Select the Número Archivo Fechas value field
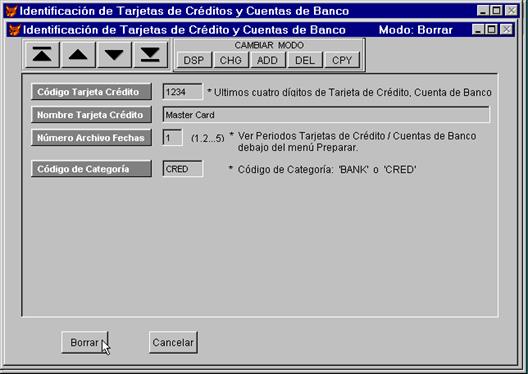 pos(172,137)
